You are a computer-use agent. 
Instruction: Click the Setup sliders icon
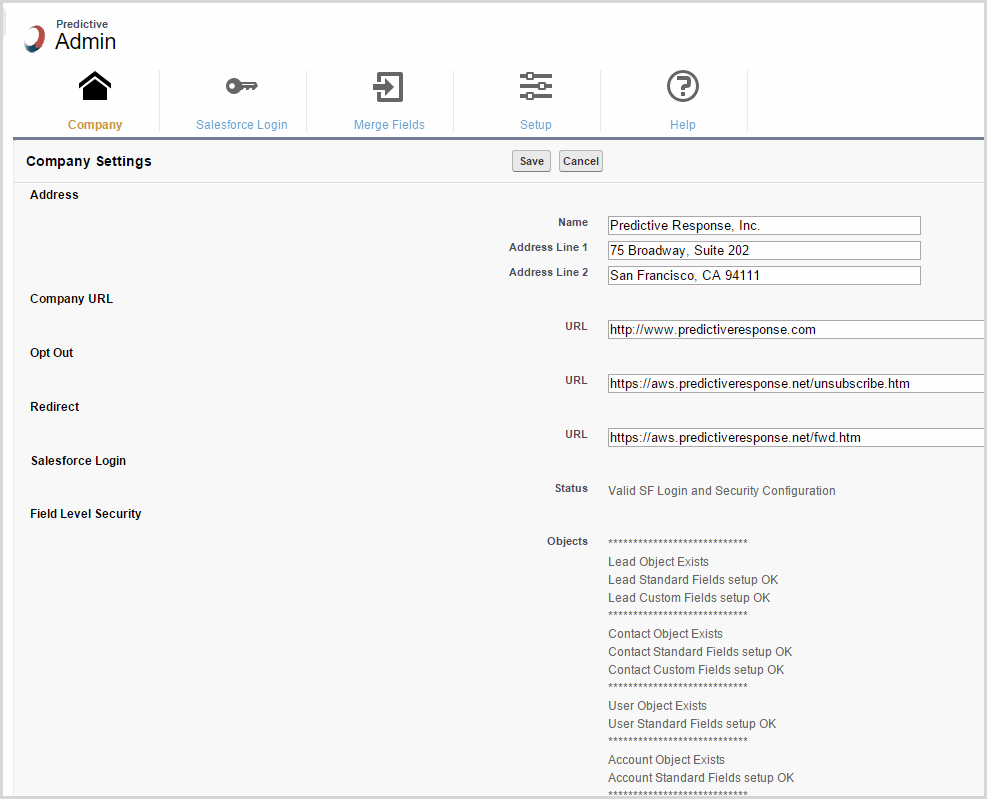tap(536, 87)
